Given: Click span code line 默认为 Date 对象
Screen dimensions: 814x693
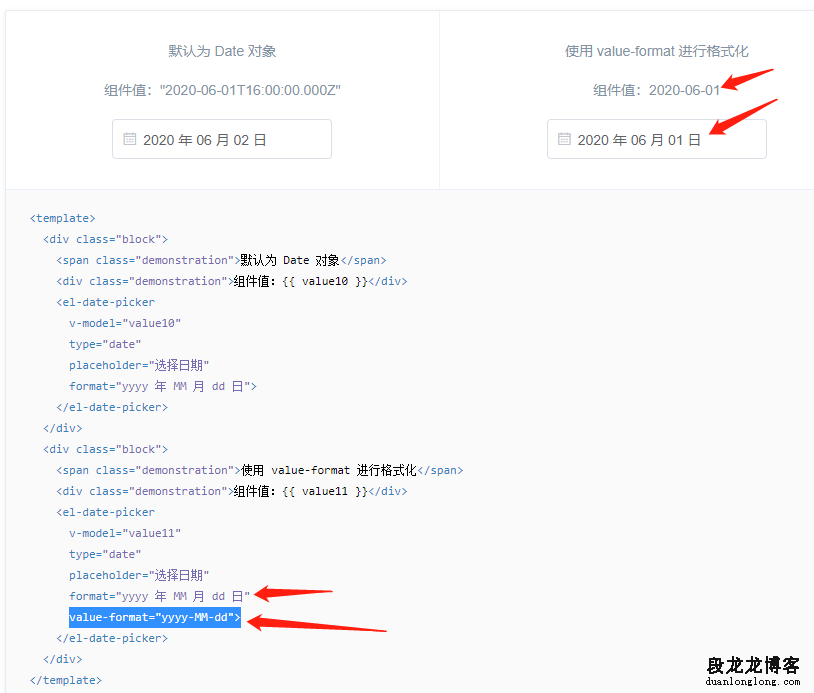Looking at the screenshot, I should pos(221,260).
